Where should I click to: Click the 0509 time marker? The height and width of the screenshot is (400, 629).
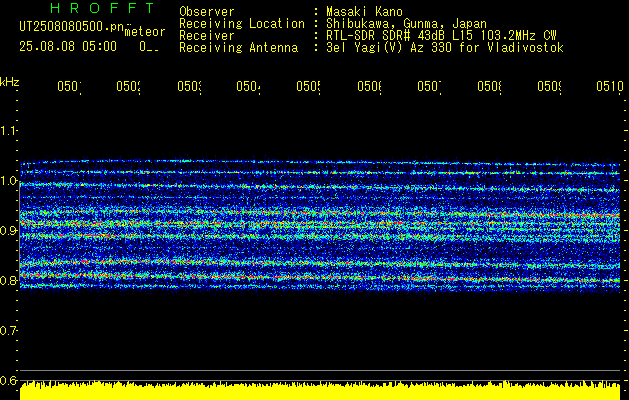click(x=550, y=86)
